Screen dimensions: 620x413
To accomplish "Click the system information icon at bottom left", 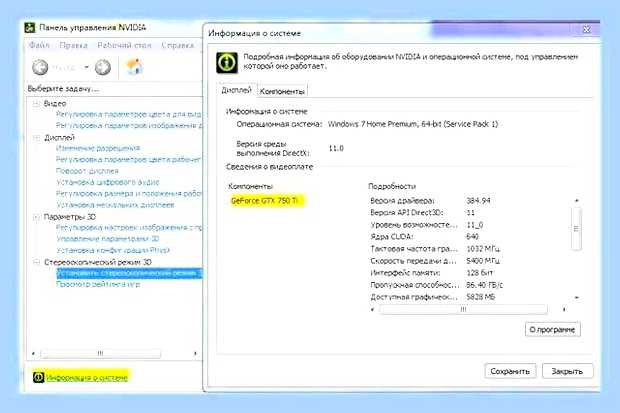I will tap(38, 377).
